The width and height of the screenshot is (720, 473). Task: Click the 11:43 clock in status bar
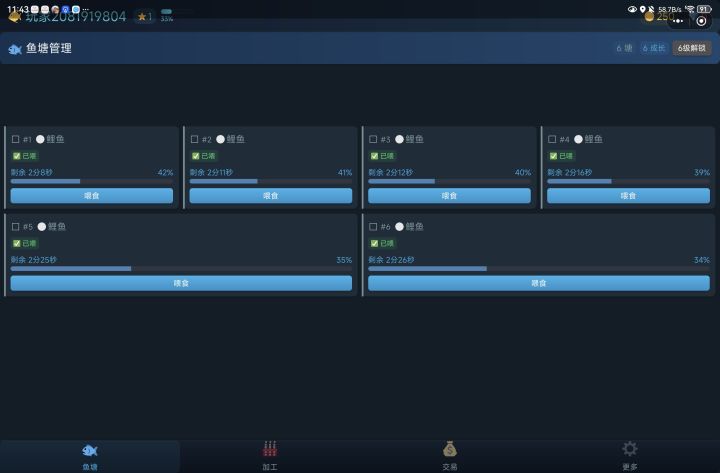coord(18,9)
